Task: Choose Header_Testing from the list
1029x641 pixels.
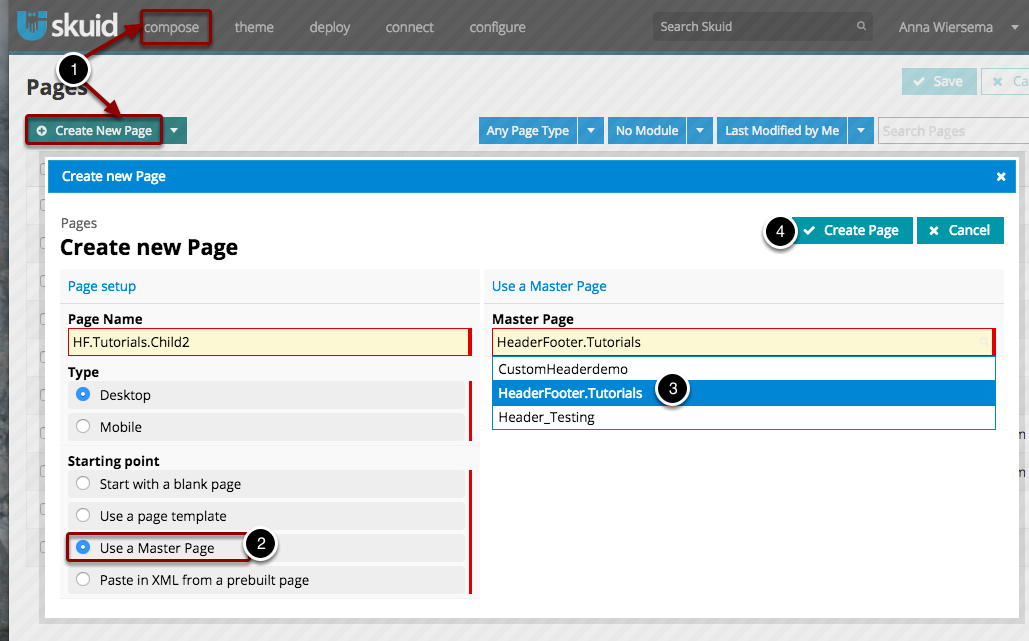Action: pos(744,417)
